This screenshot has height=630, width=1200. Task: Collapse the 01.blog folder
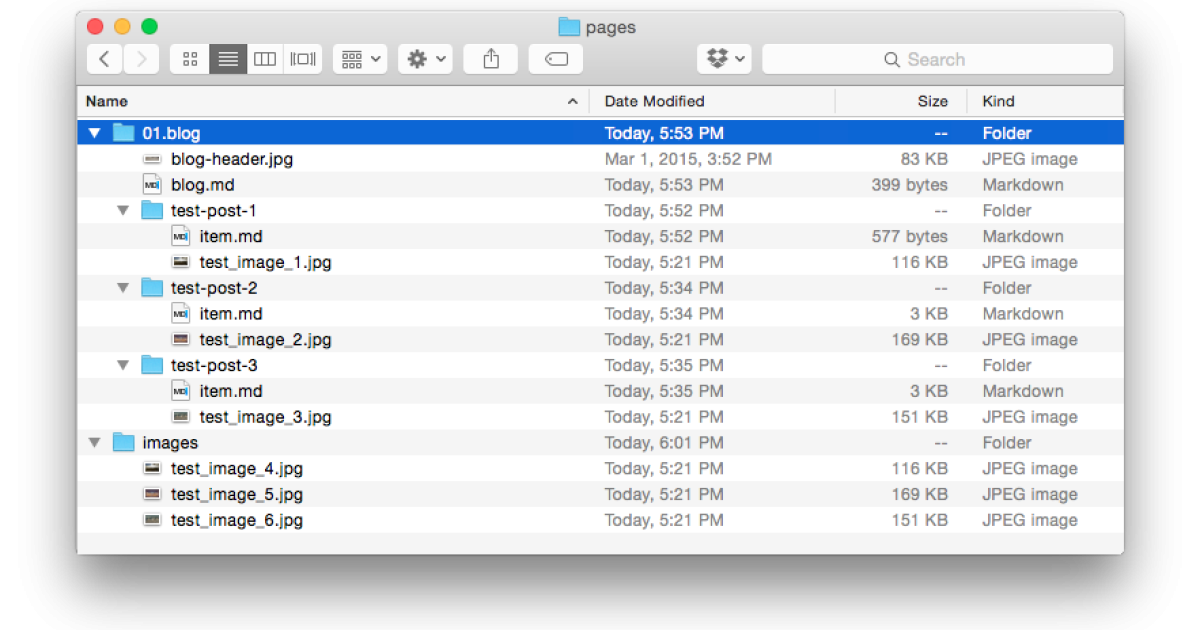pos(95,133)
